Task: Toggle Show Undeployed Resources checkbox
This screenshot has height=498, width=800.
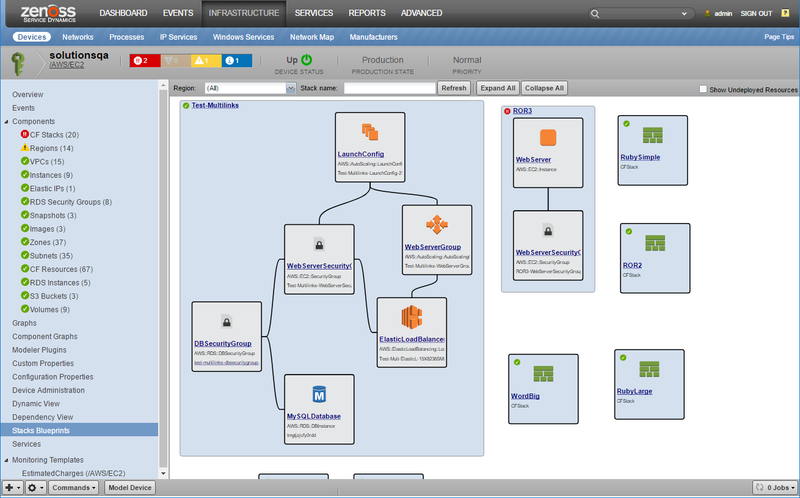Action: tap(703, 89)
